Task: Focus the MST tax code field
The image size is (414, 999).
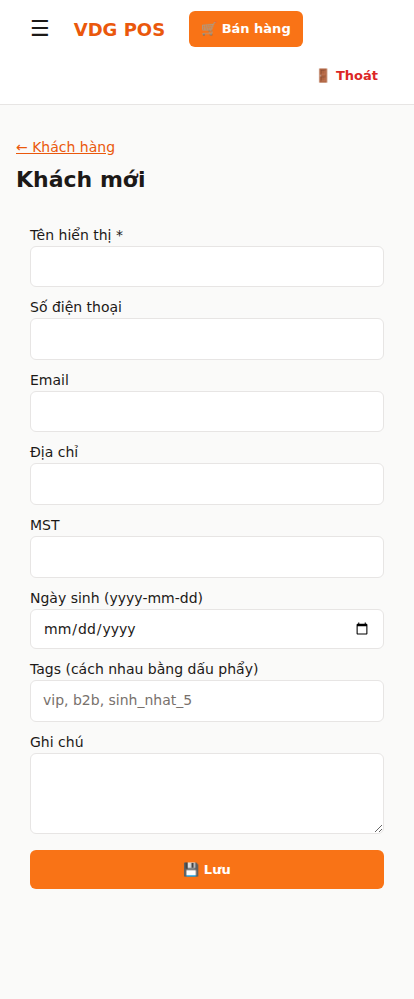Action: 207,557
